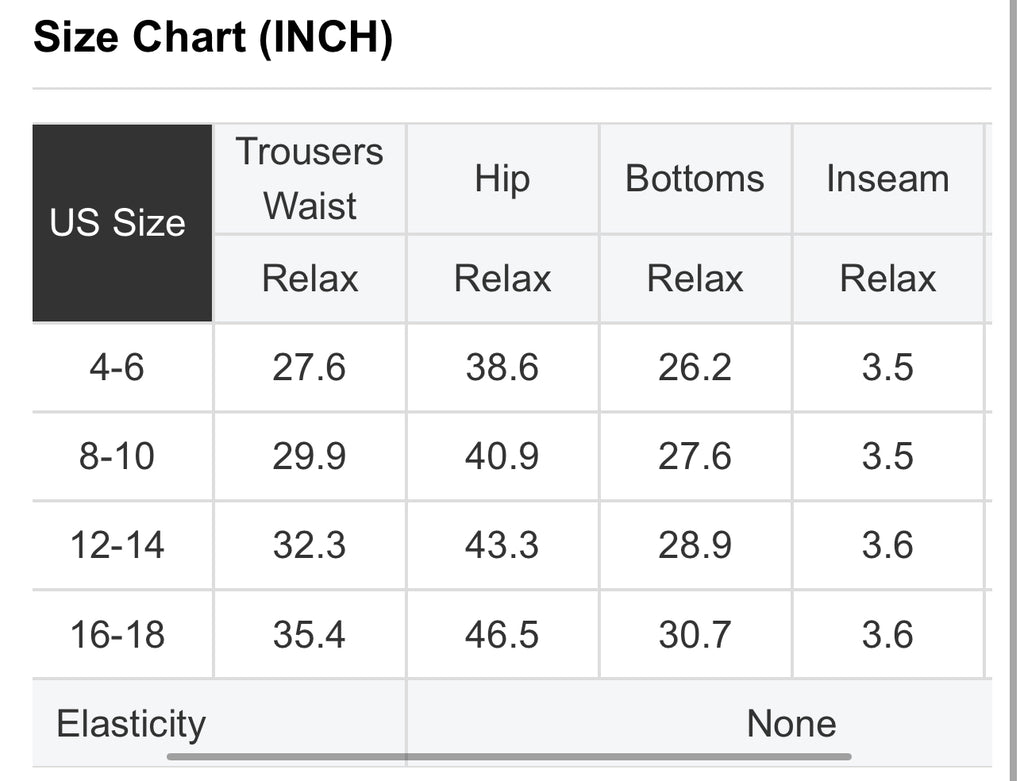Viewport: 1024px width, 781px height.
Task: Click the horizontal scrollbar under the table
Action: pyautogui.click(x=509, y=757)
